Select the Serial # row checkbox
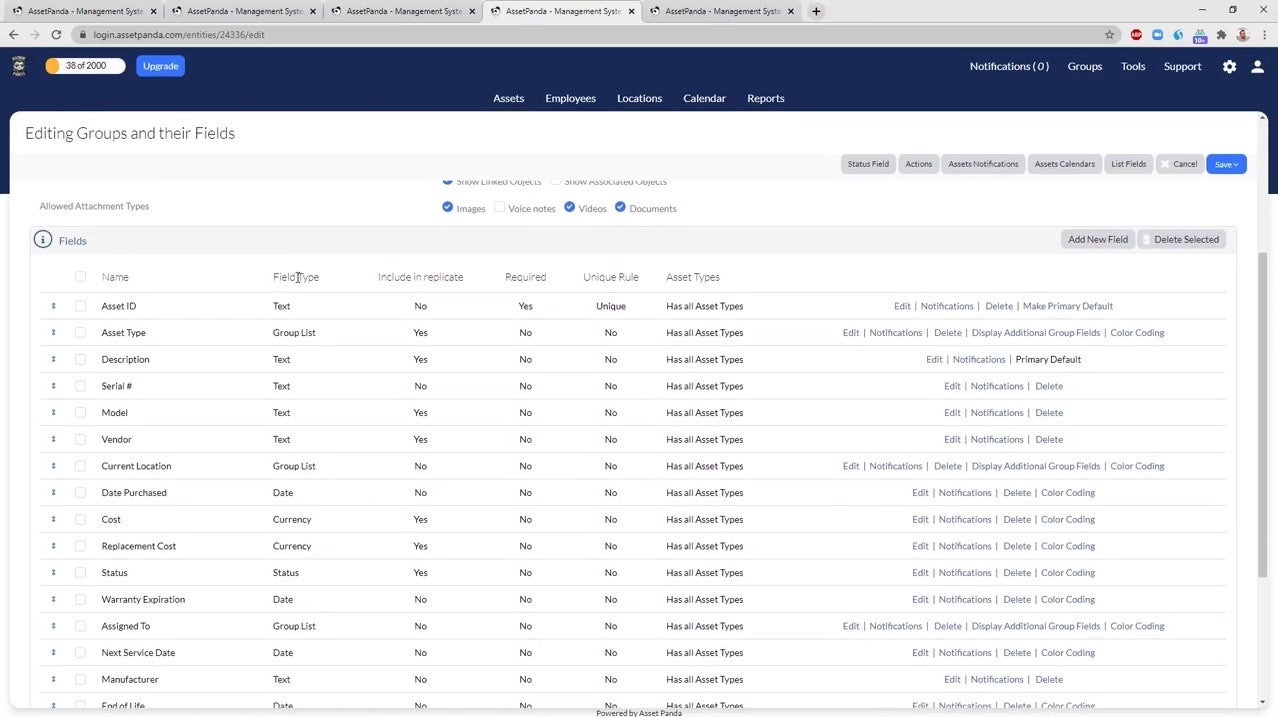Screen dimensions: 1278x717 [80, 386]
